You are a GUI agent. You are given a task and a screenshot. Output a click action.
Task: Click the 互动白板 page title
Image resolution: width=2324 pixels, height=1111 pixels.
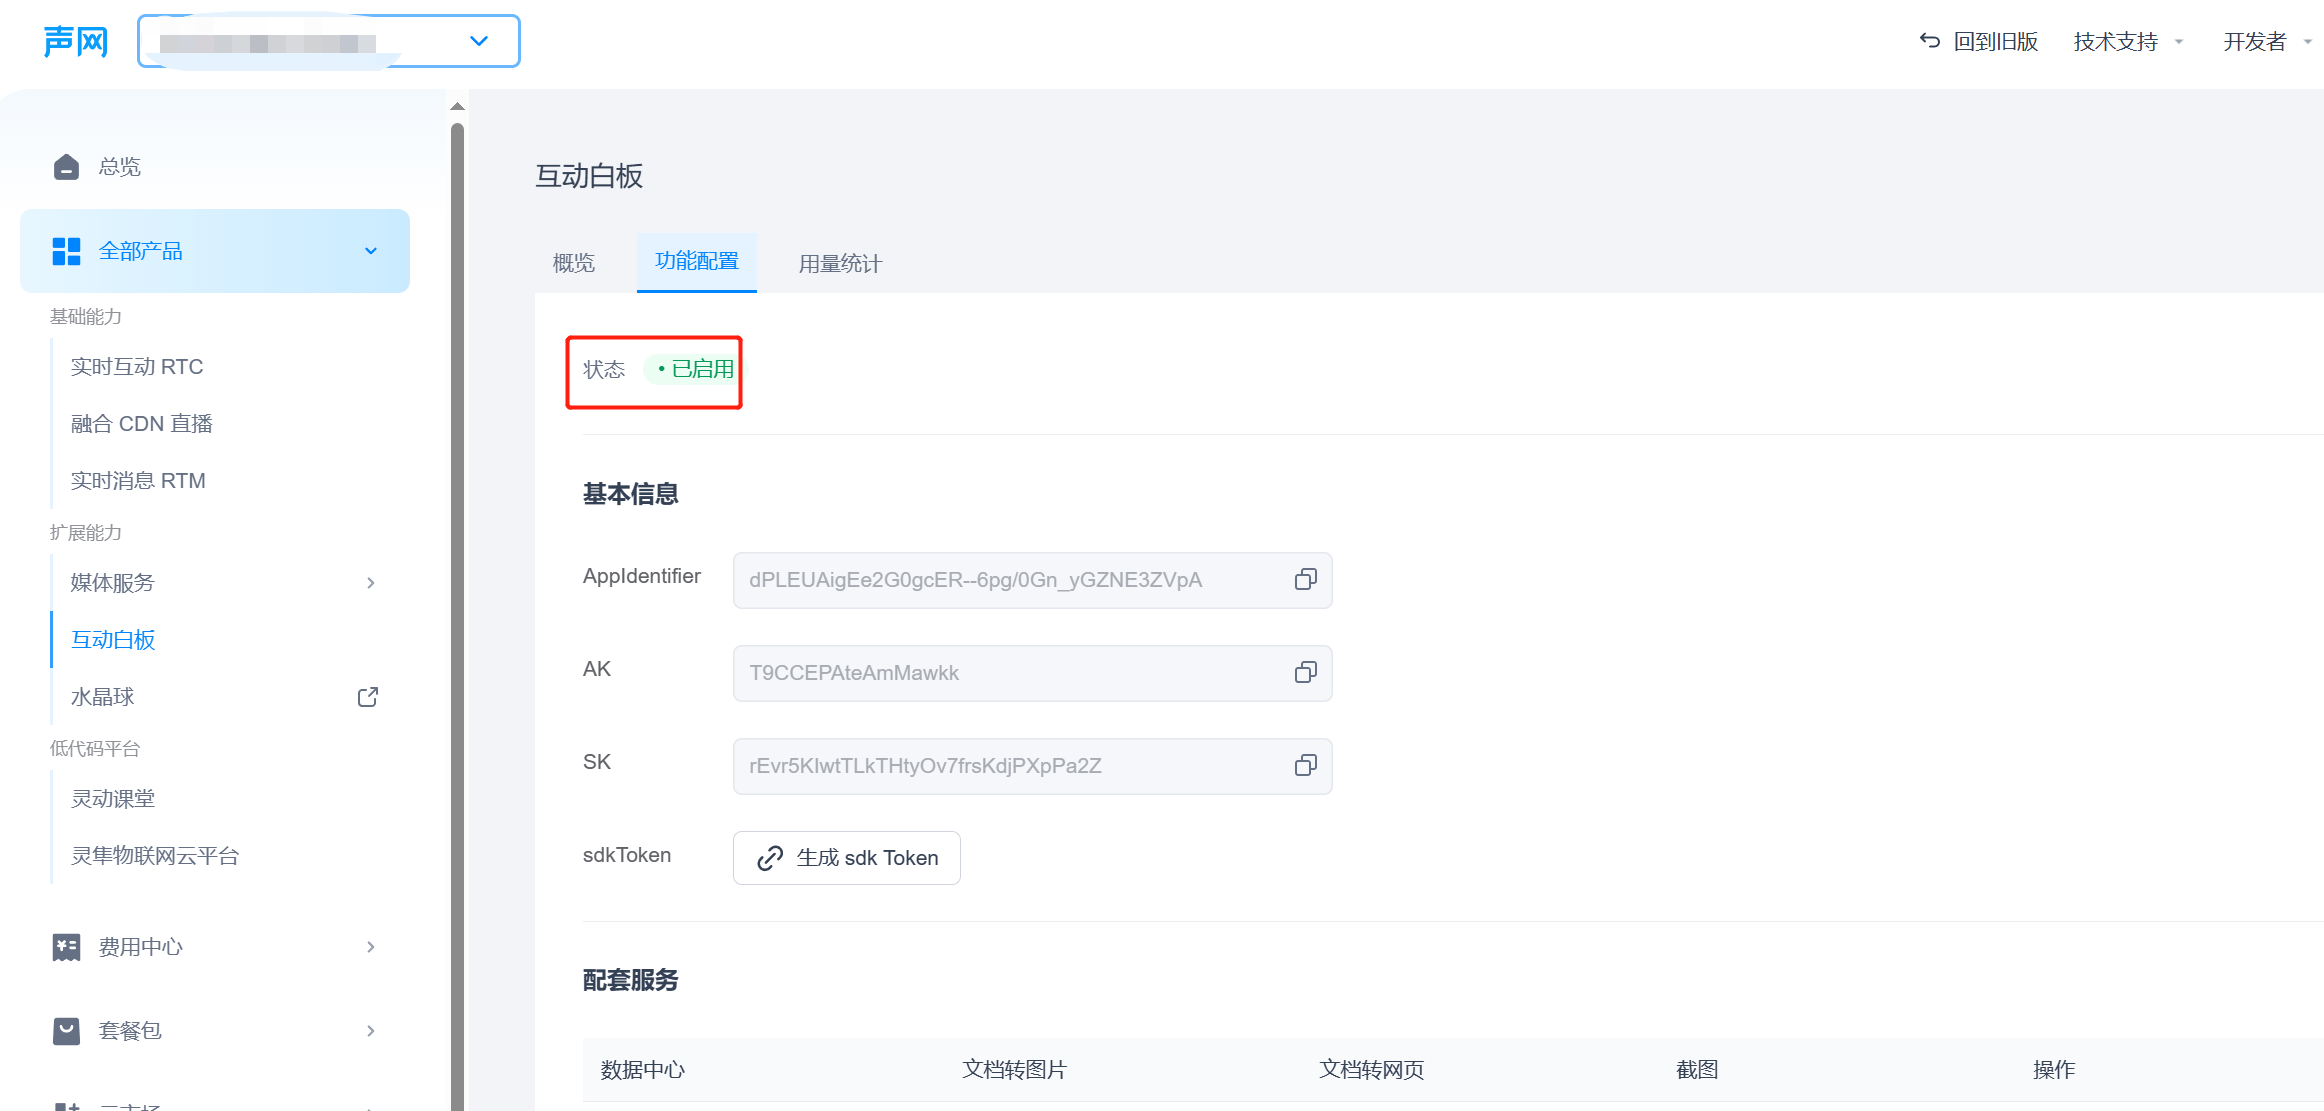pos(589,176)
